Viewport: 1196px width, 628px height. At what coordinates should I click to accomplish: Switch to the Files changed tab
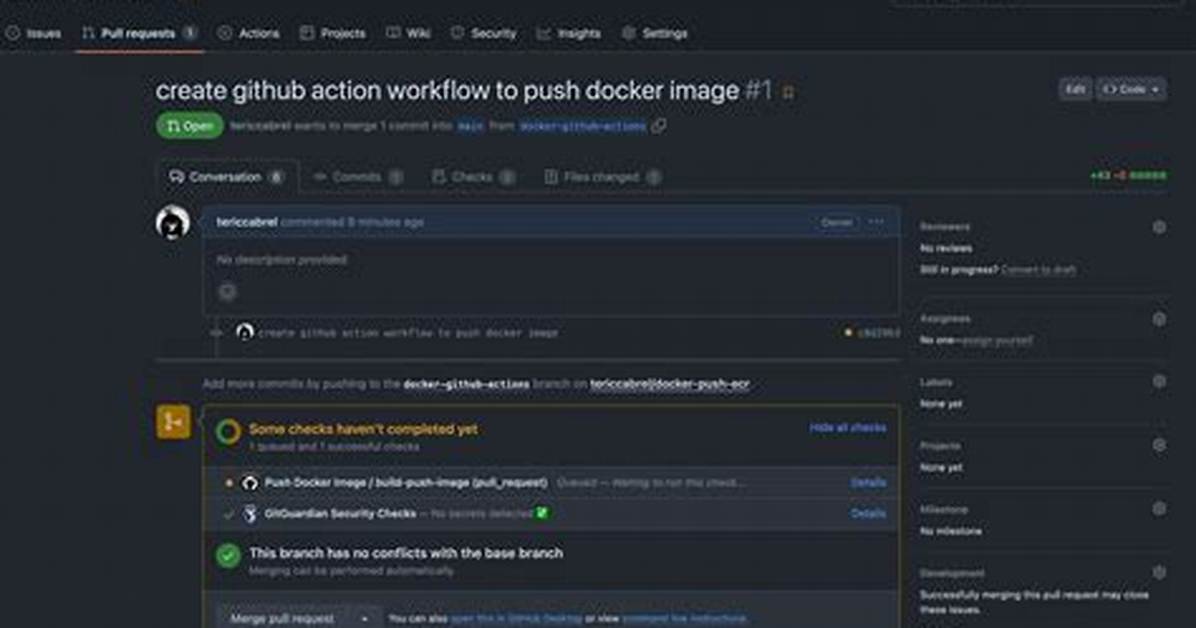coord(602,177)
